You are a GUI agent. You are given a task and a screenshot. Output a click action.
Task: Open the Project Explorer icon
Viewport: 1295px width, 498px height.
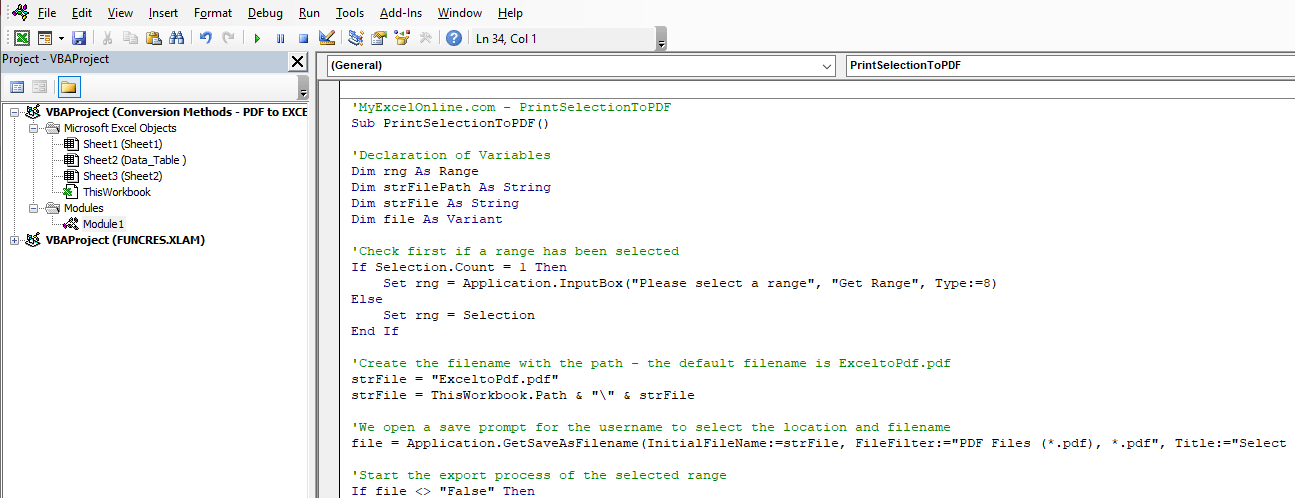click(355, 38)
